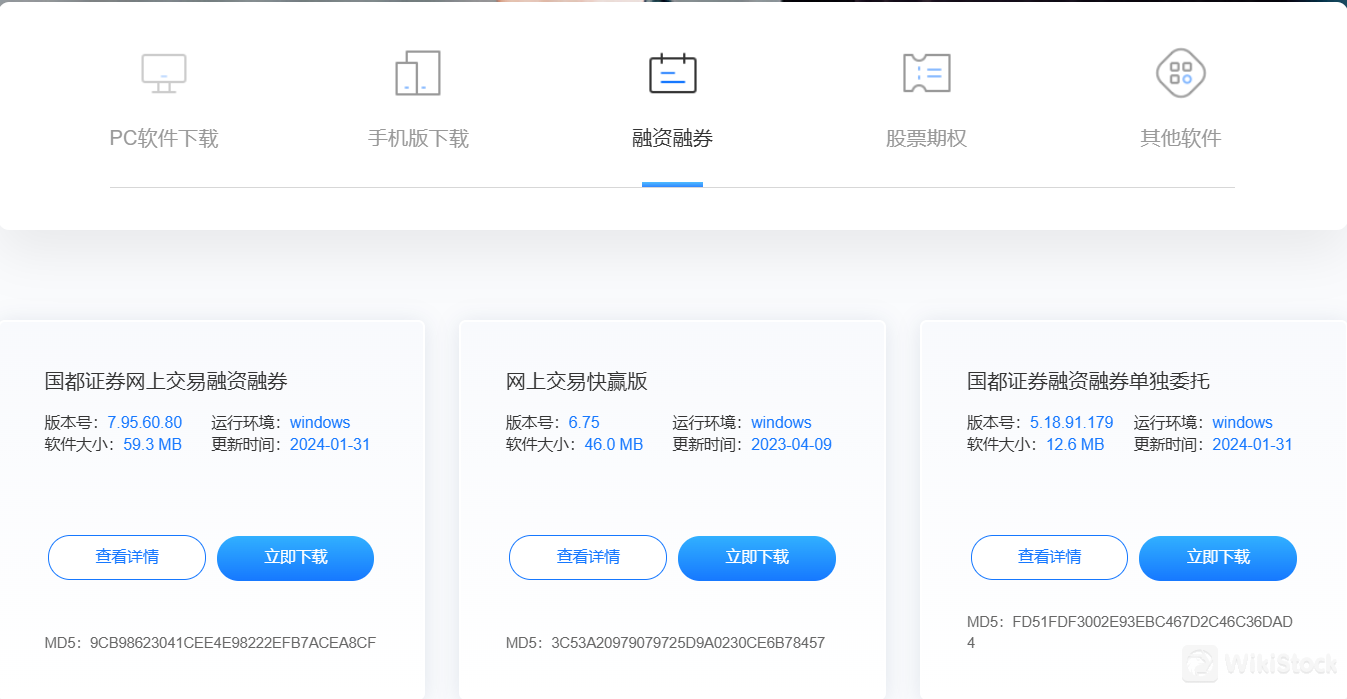Click software size 12.6 MB
Screen dimensions: 1347x699
1075,444
